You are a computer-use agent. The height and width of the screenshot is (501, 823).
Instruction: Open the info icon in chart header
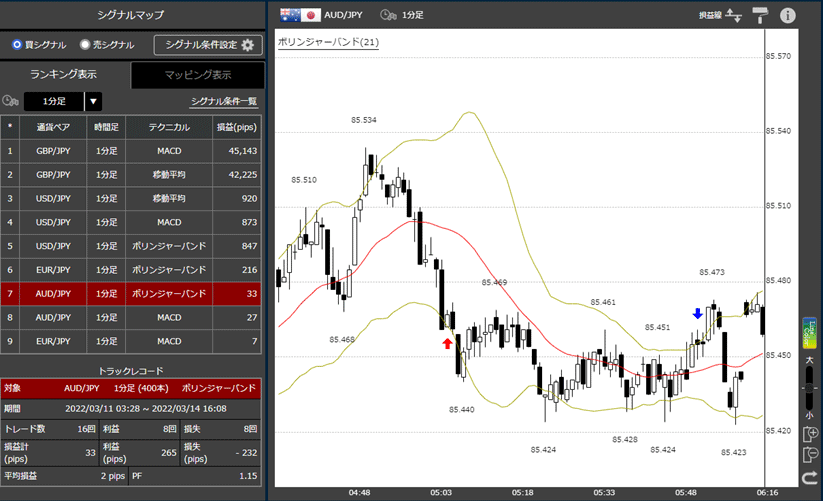788,15
